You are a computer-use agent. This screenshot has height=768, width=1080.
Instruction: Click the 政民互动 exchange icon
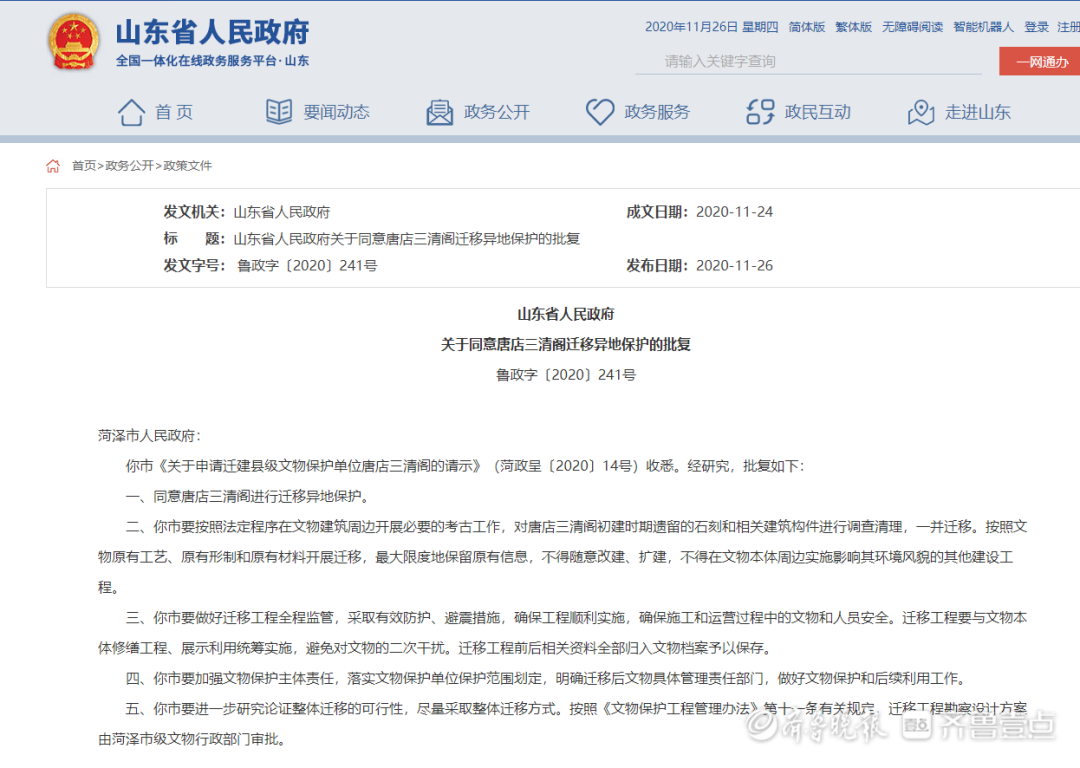pyautogui.click(x=760, y=112)
